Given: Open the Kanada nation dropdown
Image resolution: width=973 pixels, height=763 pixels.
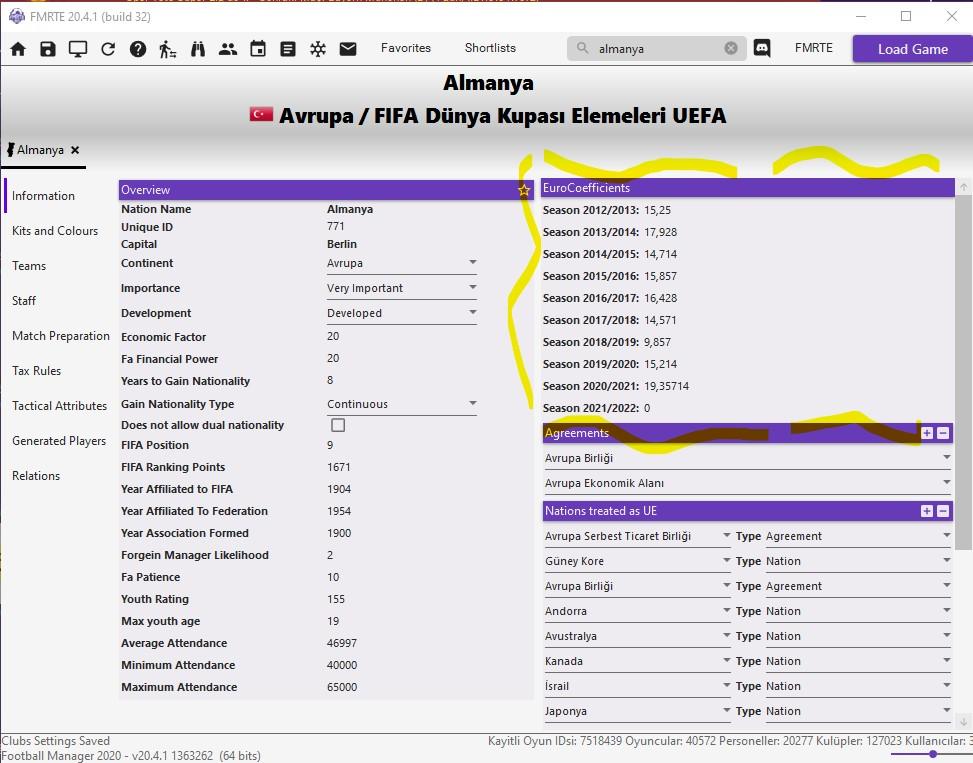Looking at the screenshot, I should click(637, 661).
